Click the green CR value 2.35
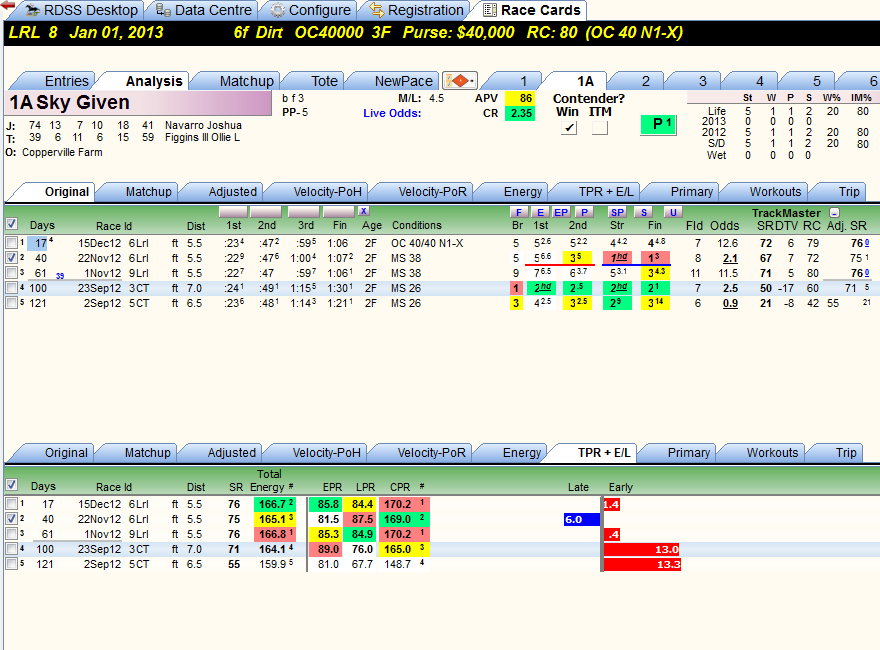Image resolution: width=880 pixels, height=650 pixels. pyautogui.click(x=519, y=113)
